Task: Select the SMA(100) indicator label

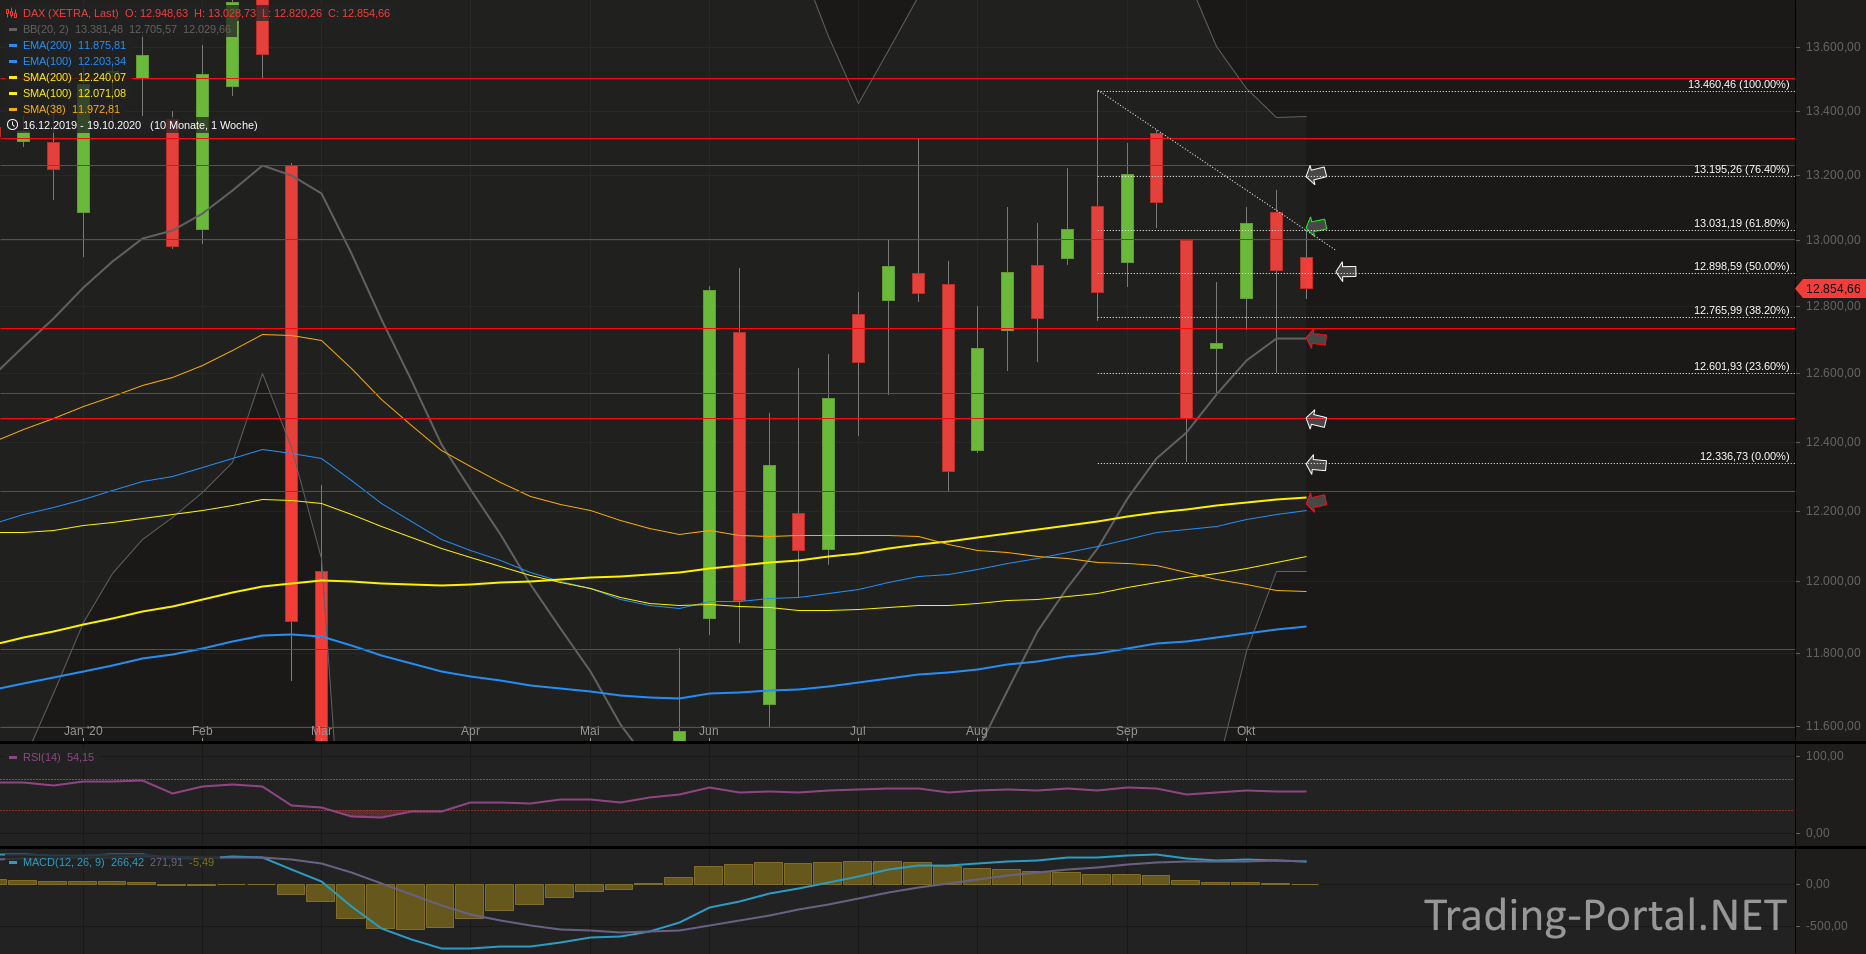Action: (47, 93)
